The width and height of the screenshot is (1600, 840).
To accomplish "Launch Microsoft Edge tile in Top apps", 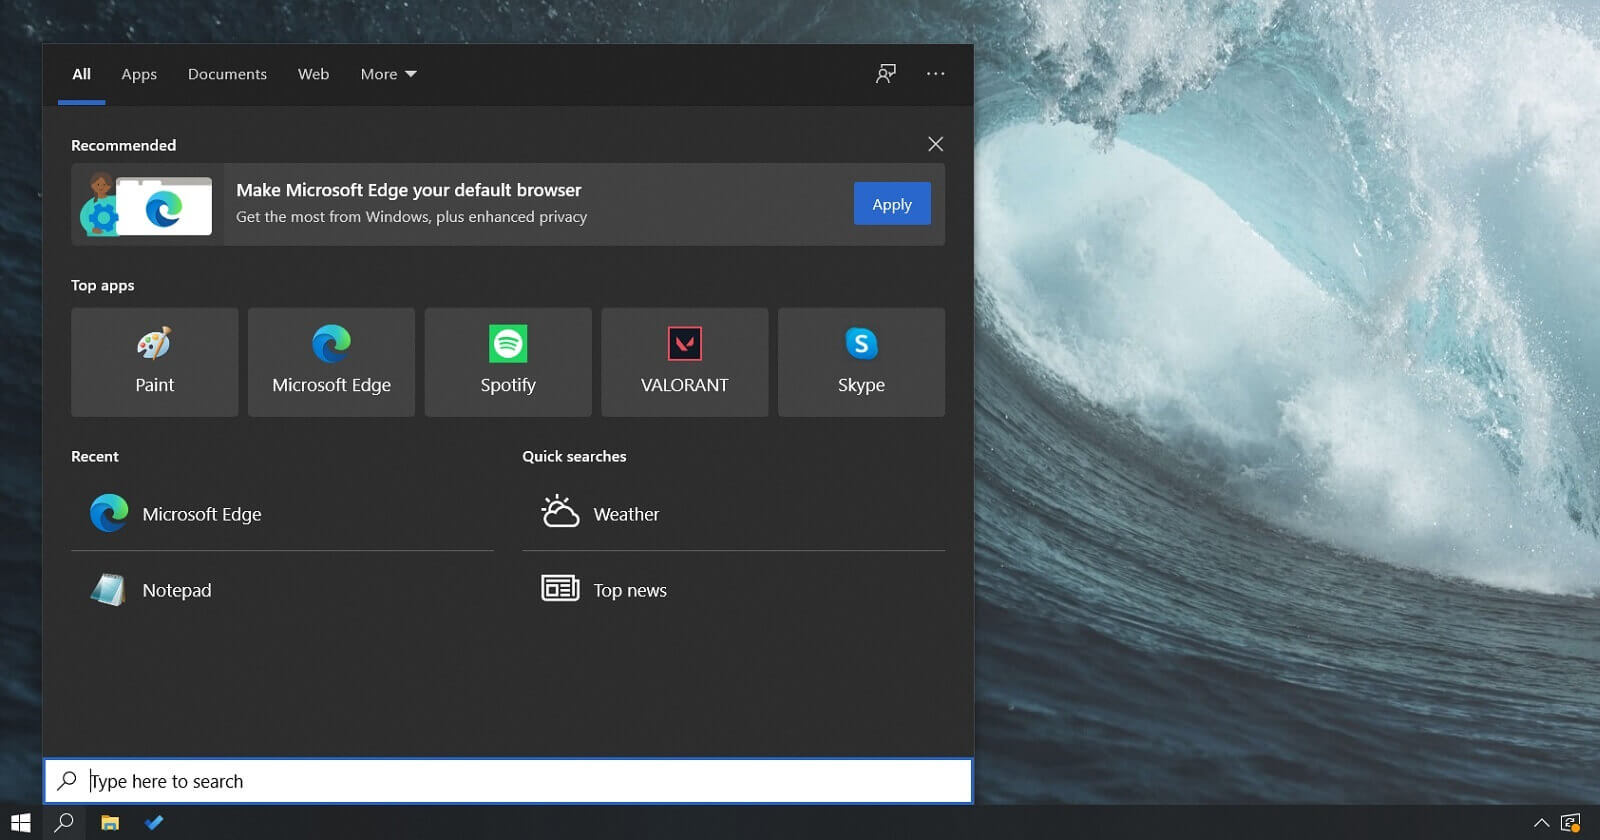I will 331,362.
